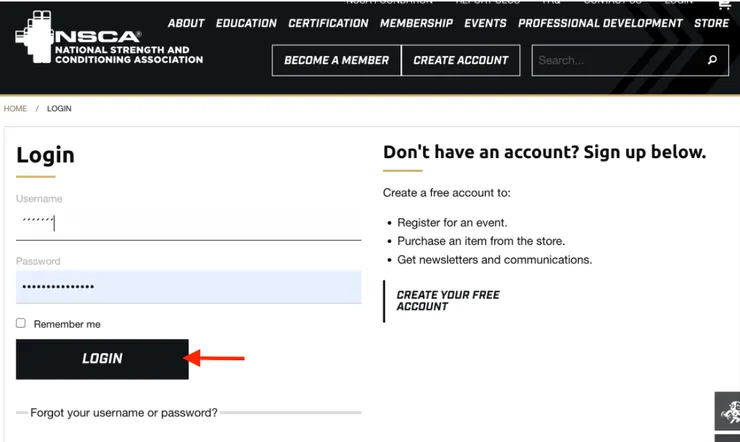Toggle the Remember me checkbox
The width and height of the screenshot is (740, 442).
pyautogui.click(x=21, y=324)
